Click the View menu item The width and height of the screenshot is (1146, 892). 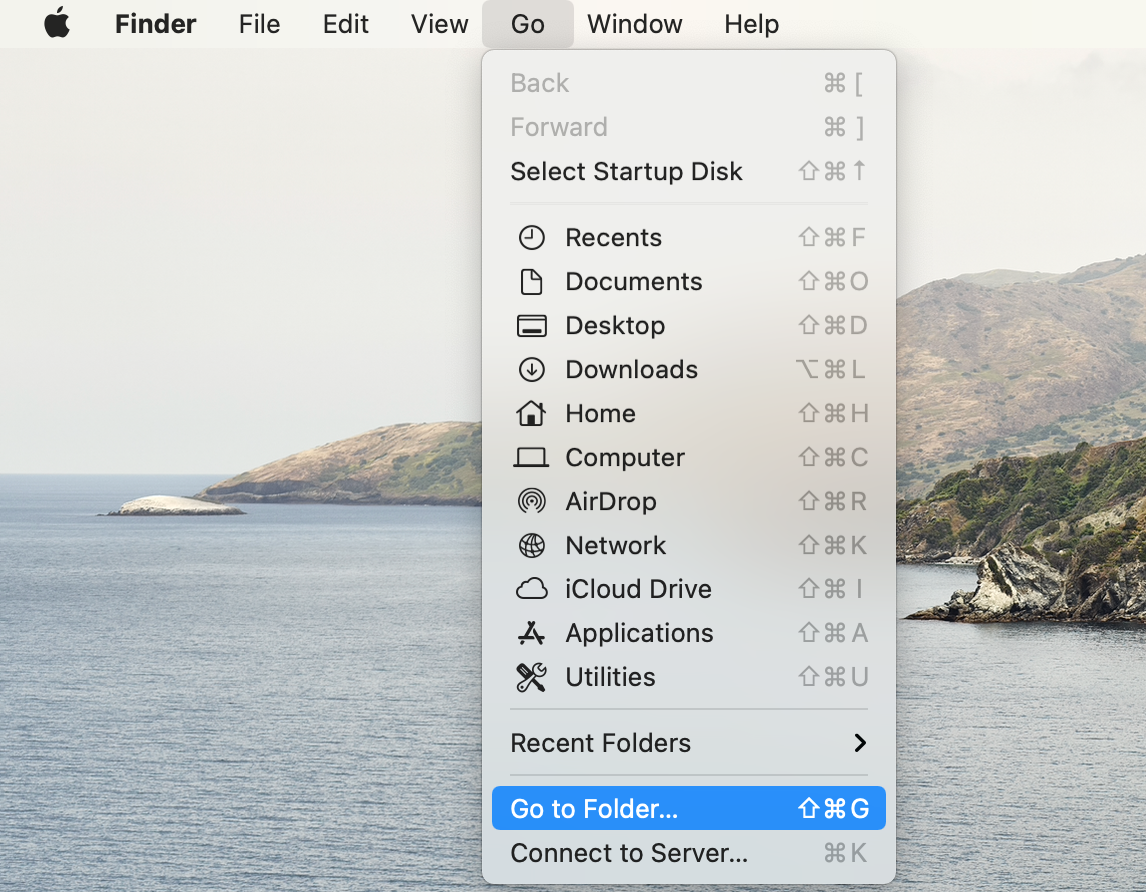438,24
